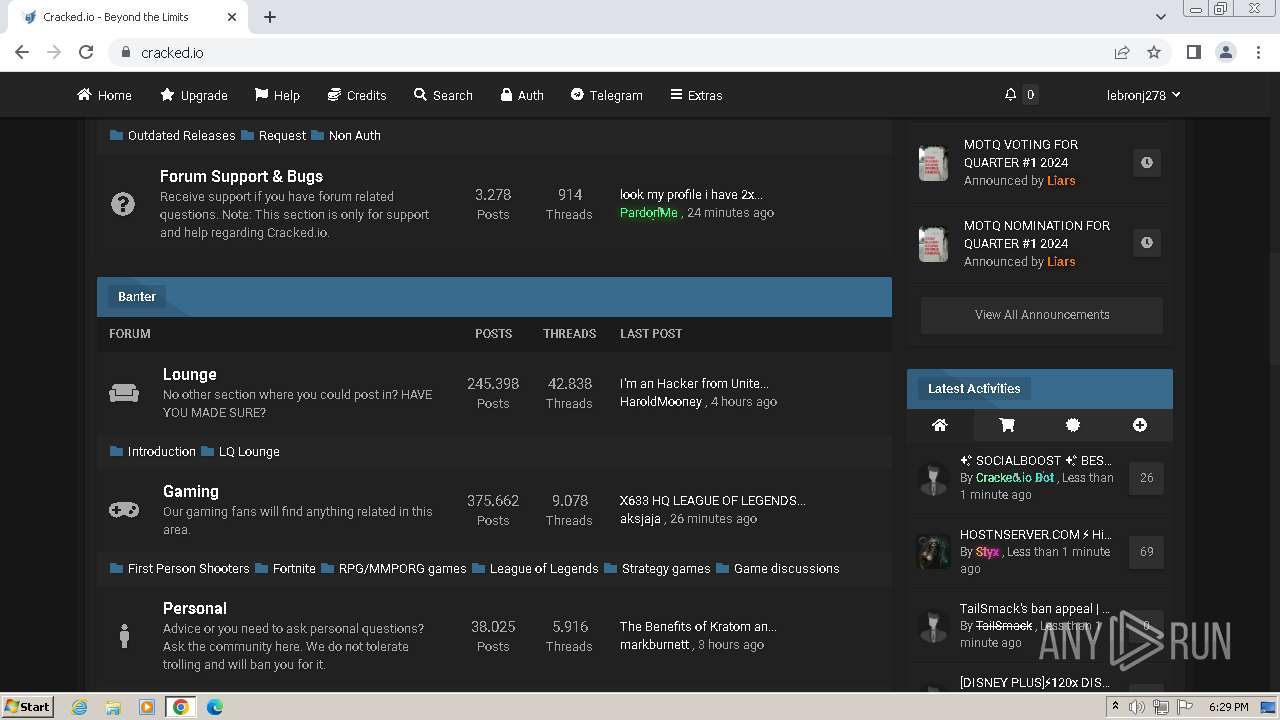
Task: Reload the cracked.io page
Action: point(86,52)
